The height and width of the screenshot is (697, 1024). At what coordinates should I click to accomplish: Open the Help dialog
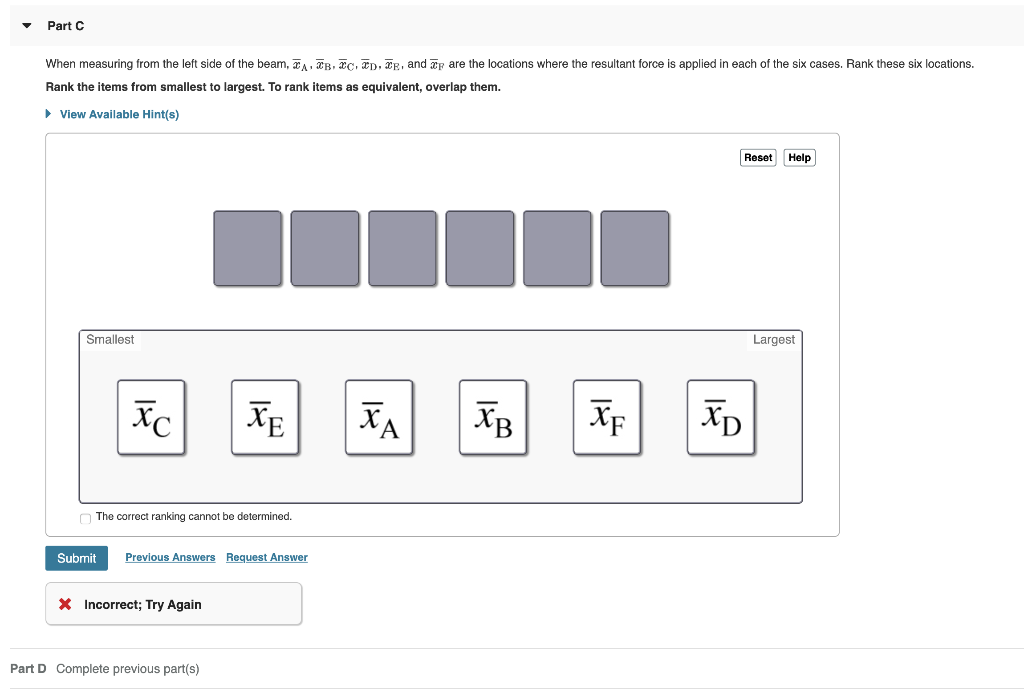(x=798, y=157)
